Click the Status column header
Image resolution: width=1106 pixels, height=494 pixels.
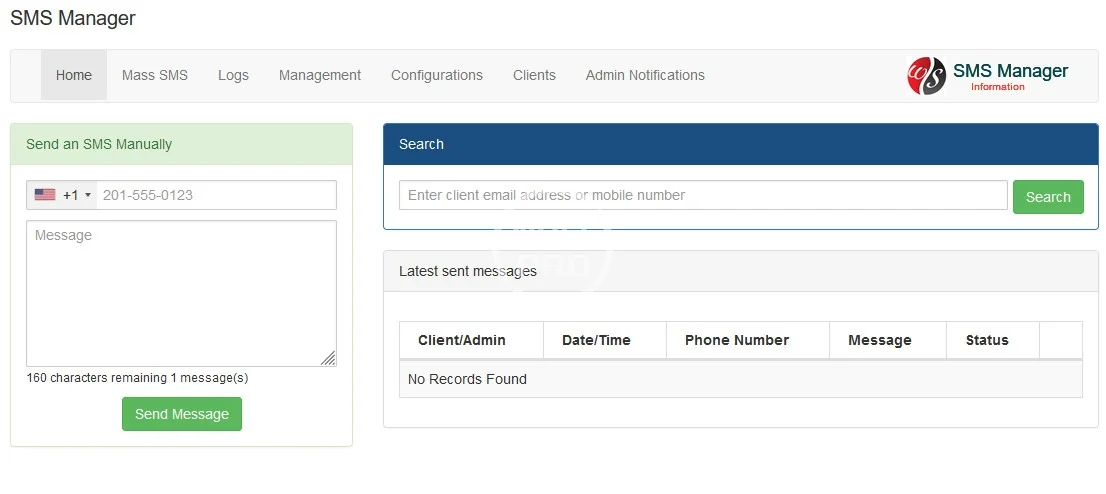pos(987,340)
